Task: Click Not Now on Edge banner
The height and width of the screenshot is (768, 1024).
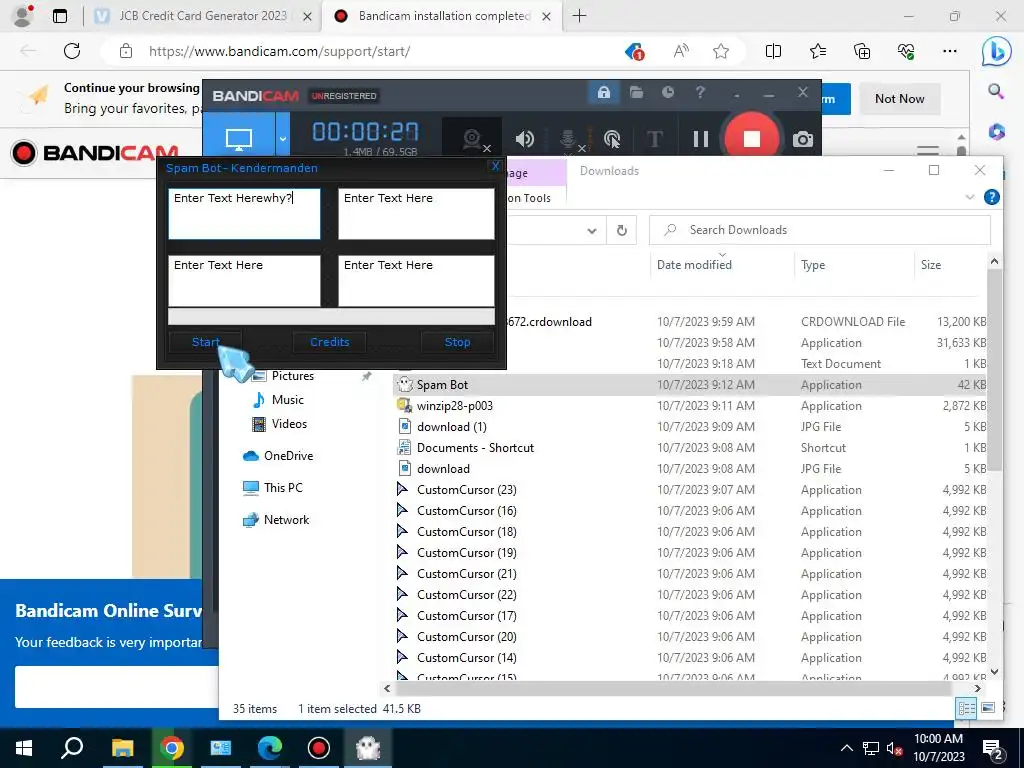Action: (x=899, y=99)
